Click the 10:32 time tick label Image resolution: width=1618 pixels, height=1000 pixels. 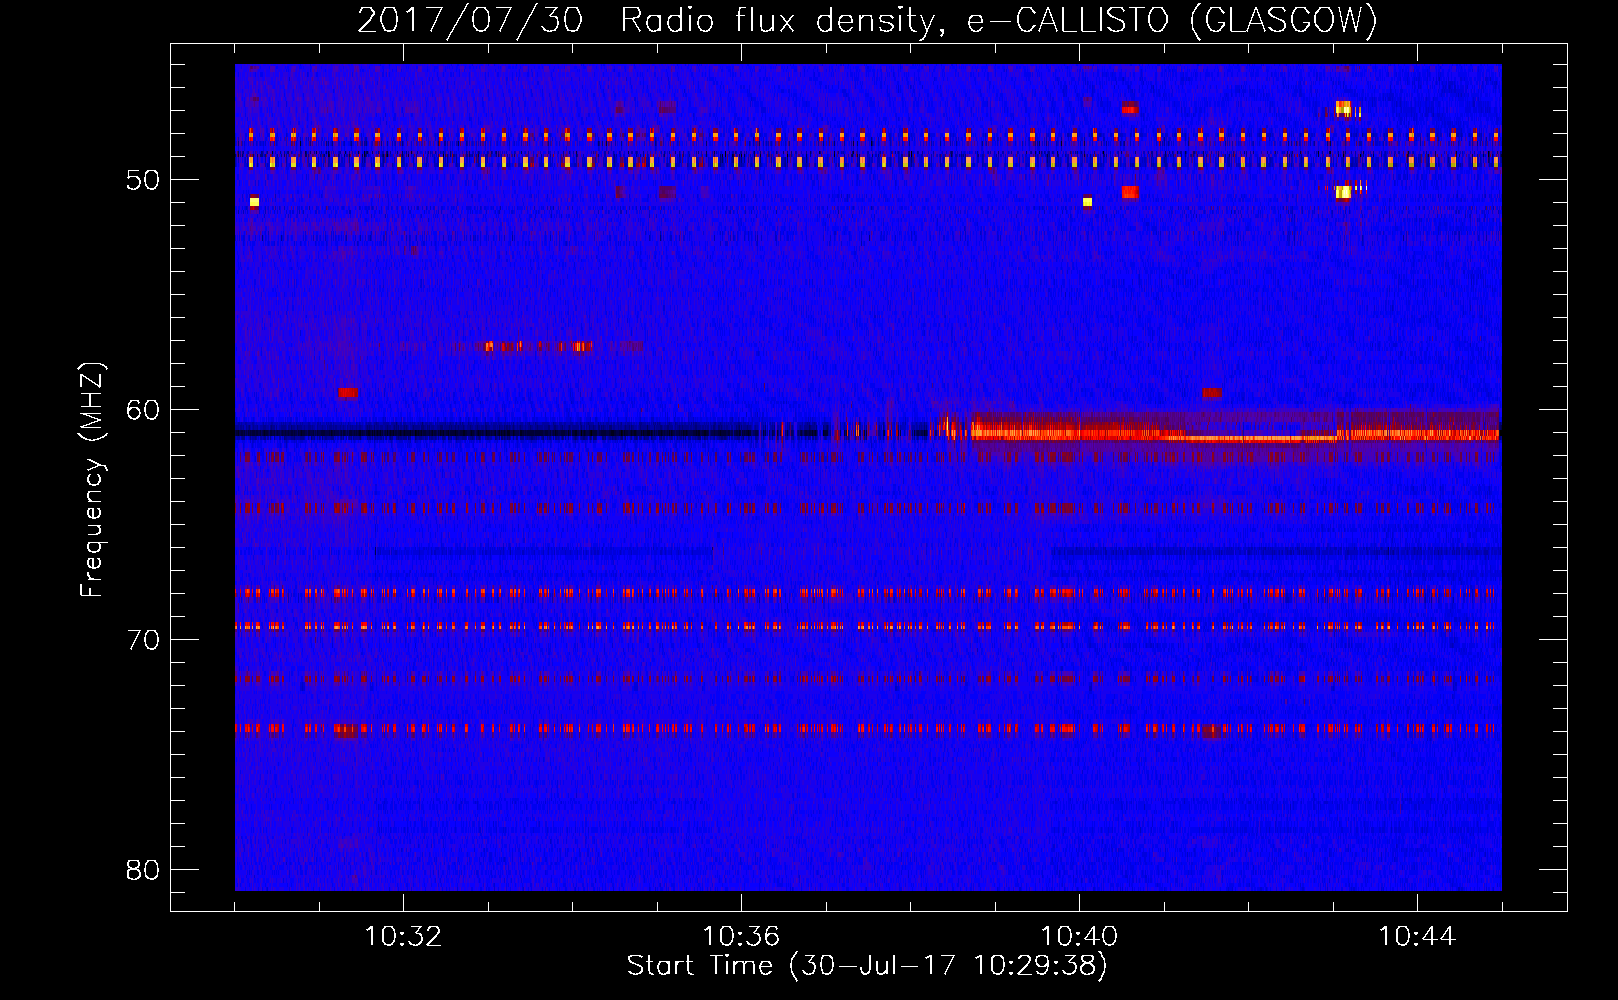(x=403, y=936)
